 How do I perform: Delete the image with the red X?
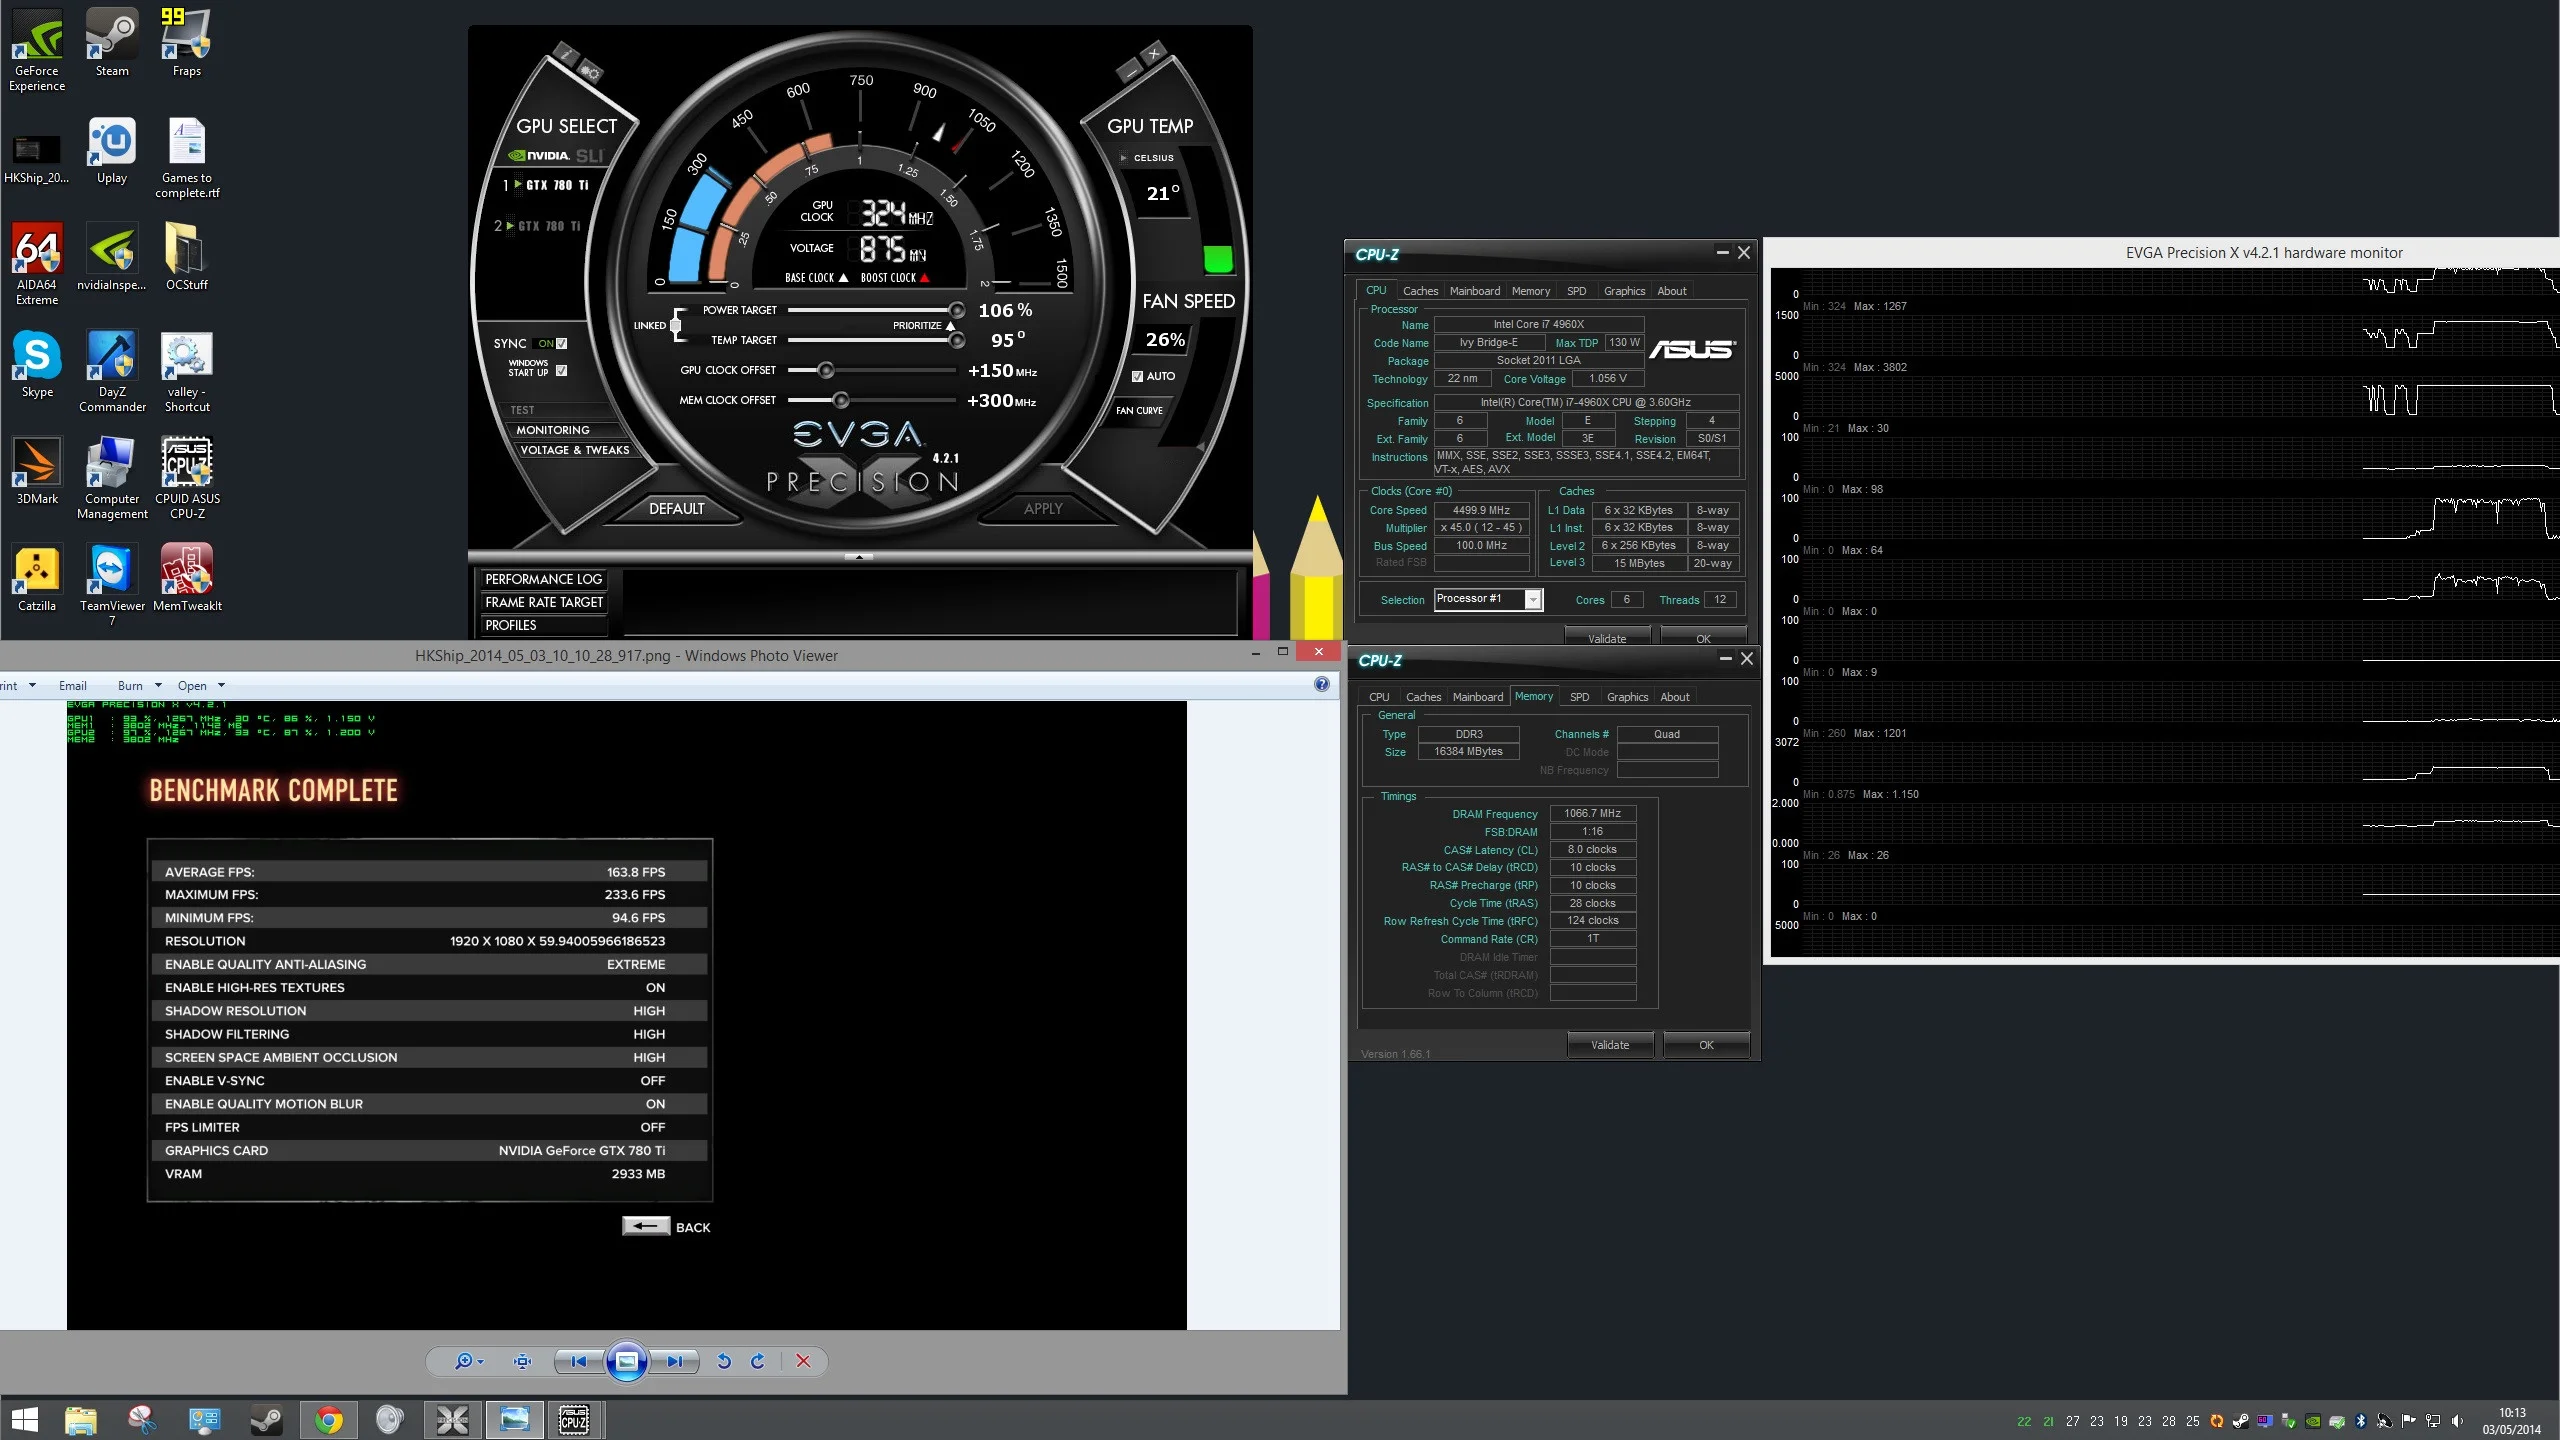[803, 1361]
